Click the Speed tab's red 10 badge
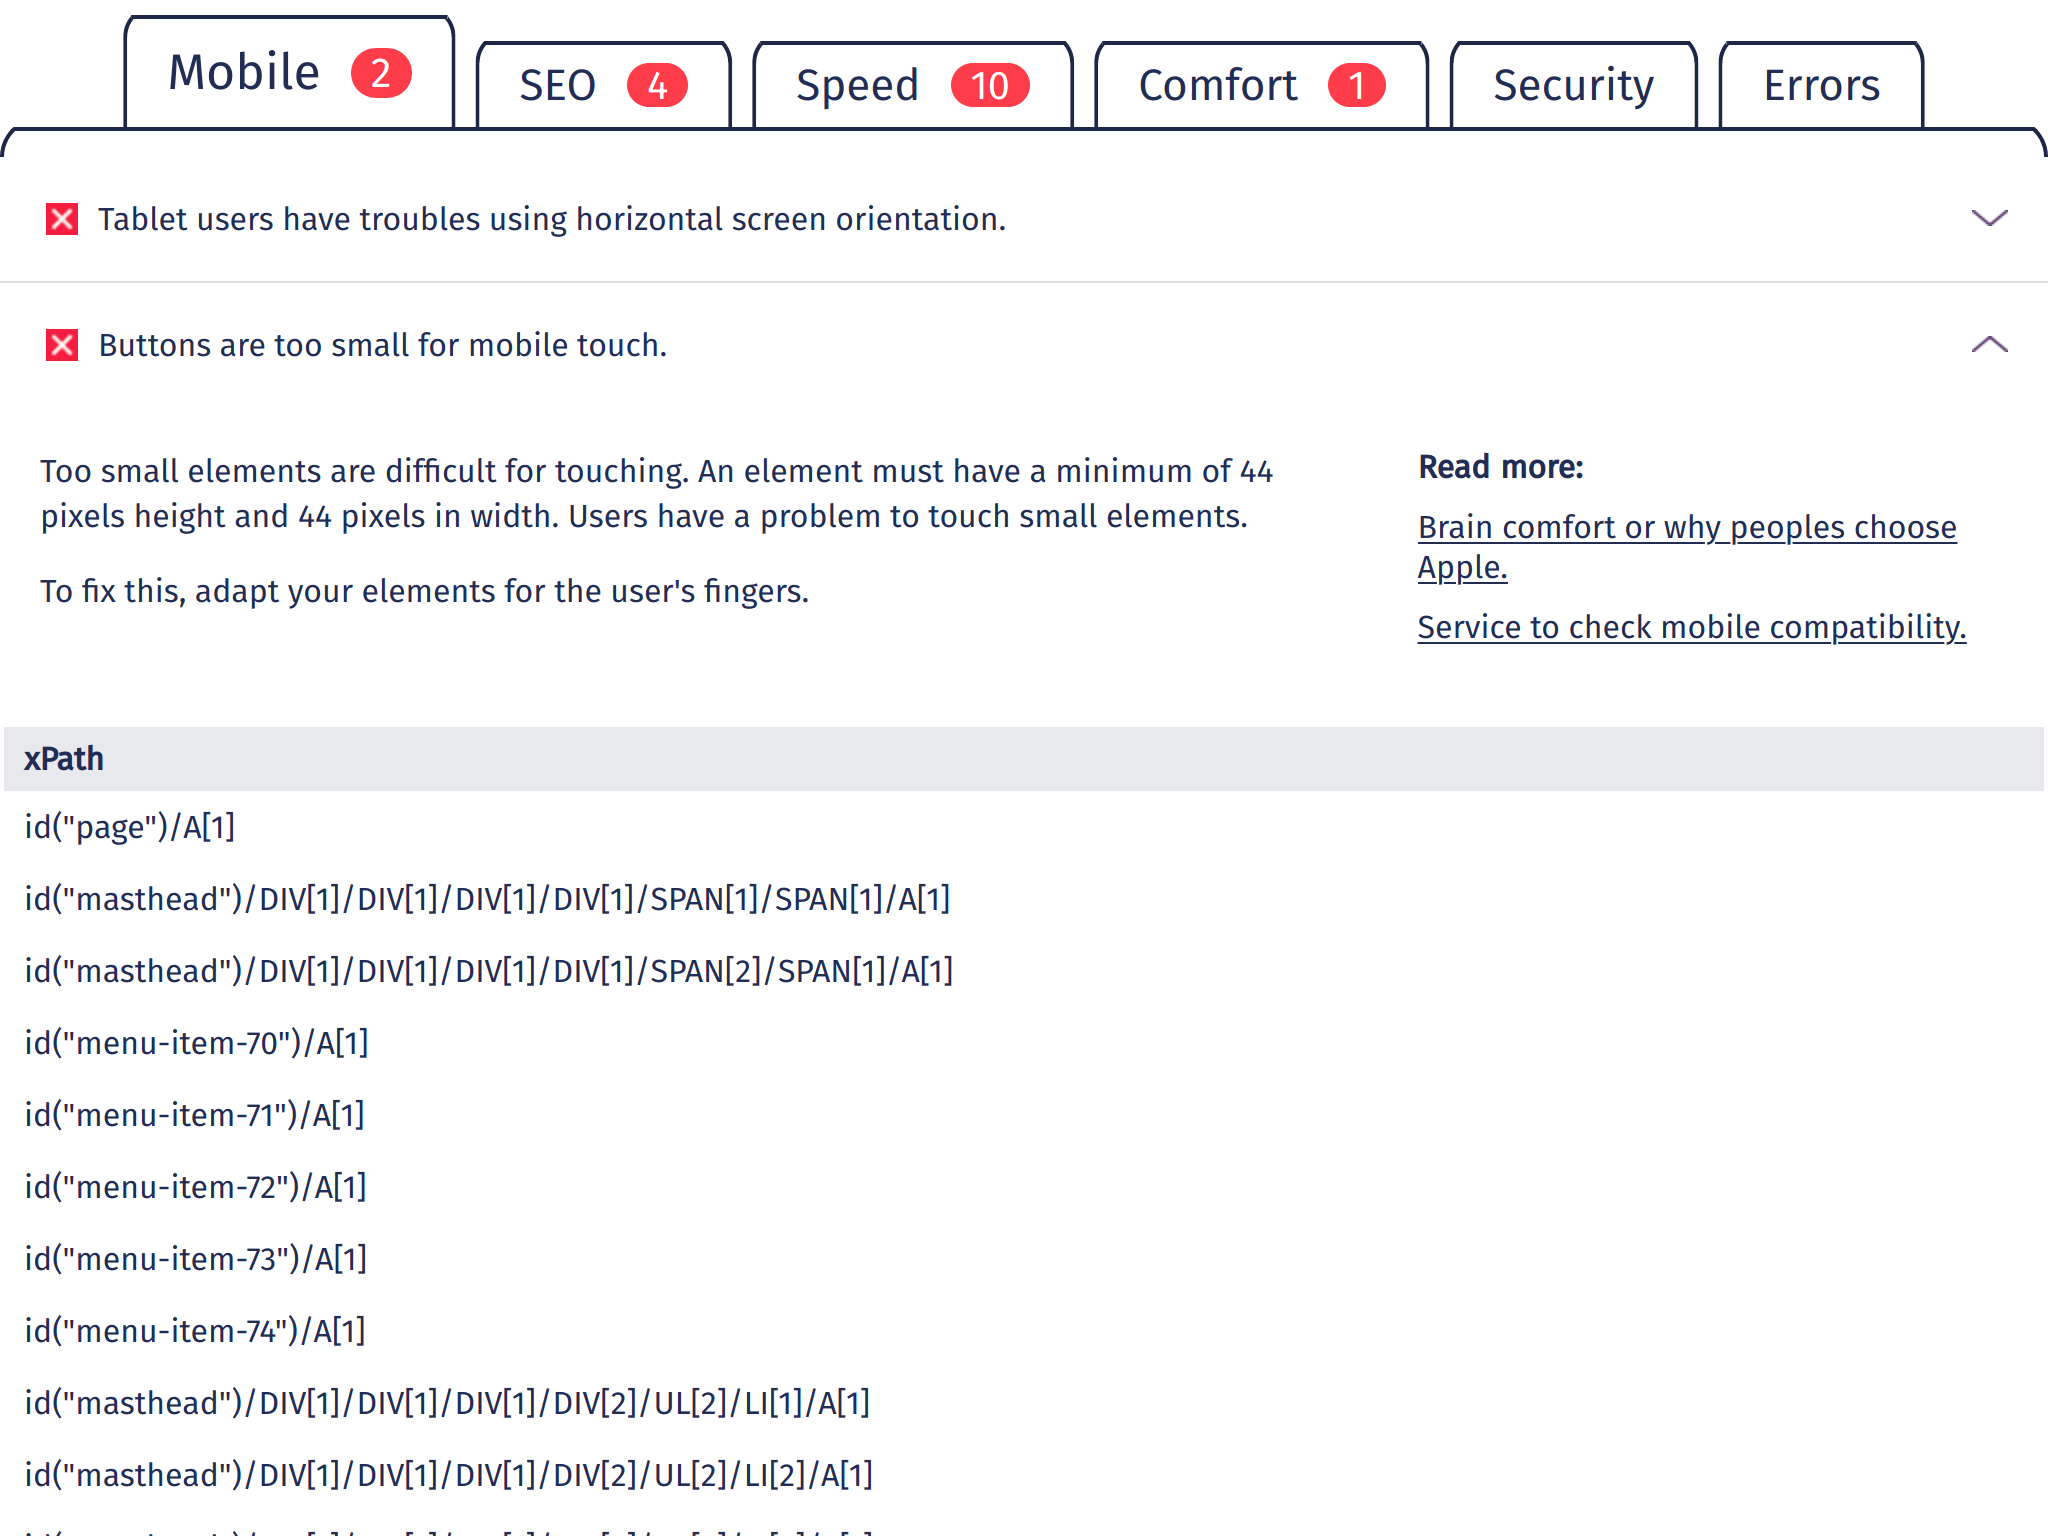The image size is (2048, 1536). (989, 86)
